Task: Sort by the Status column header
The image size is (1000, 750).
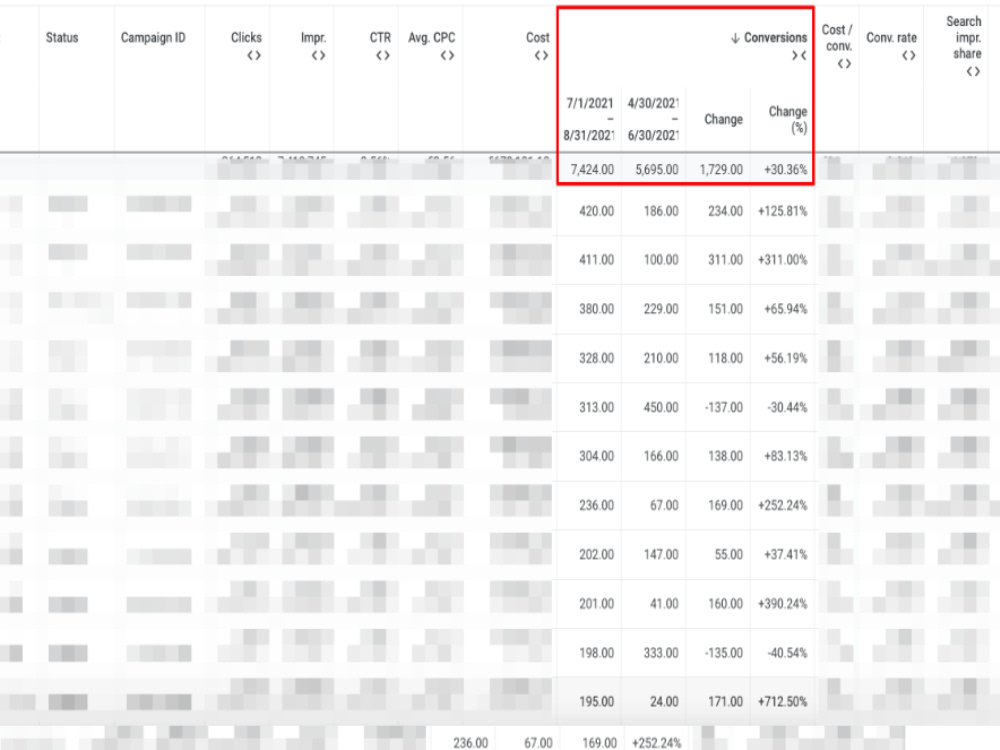Action: [x=62, y=38]
